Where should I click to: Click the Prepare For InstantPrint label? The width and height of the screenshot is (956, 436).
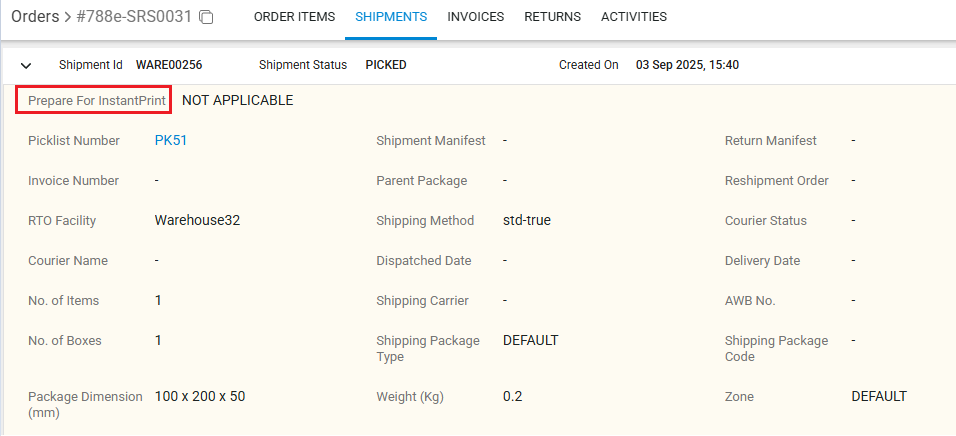pyautogui.click(x=96, y=100)
